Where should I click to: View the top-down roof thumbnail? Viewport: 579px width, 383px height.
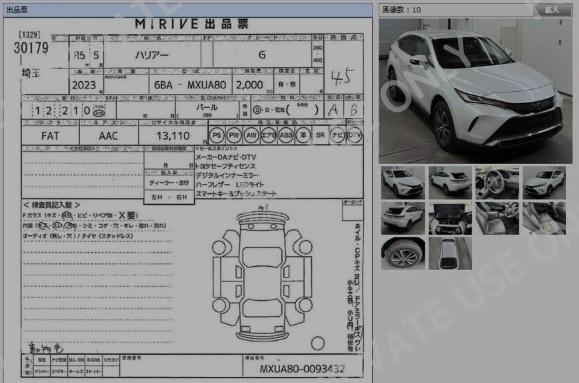coord(450,253)
